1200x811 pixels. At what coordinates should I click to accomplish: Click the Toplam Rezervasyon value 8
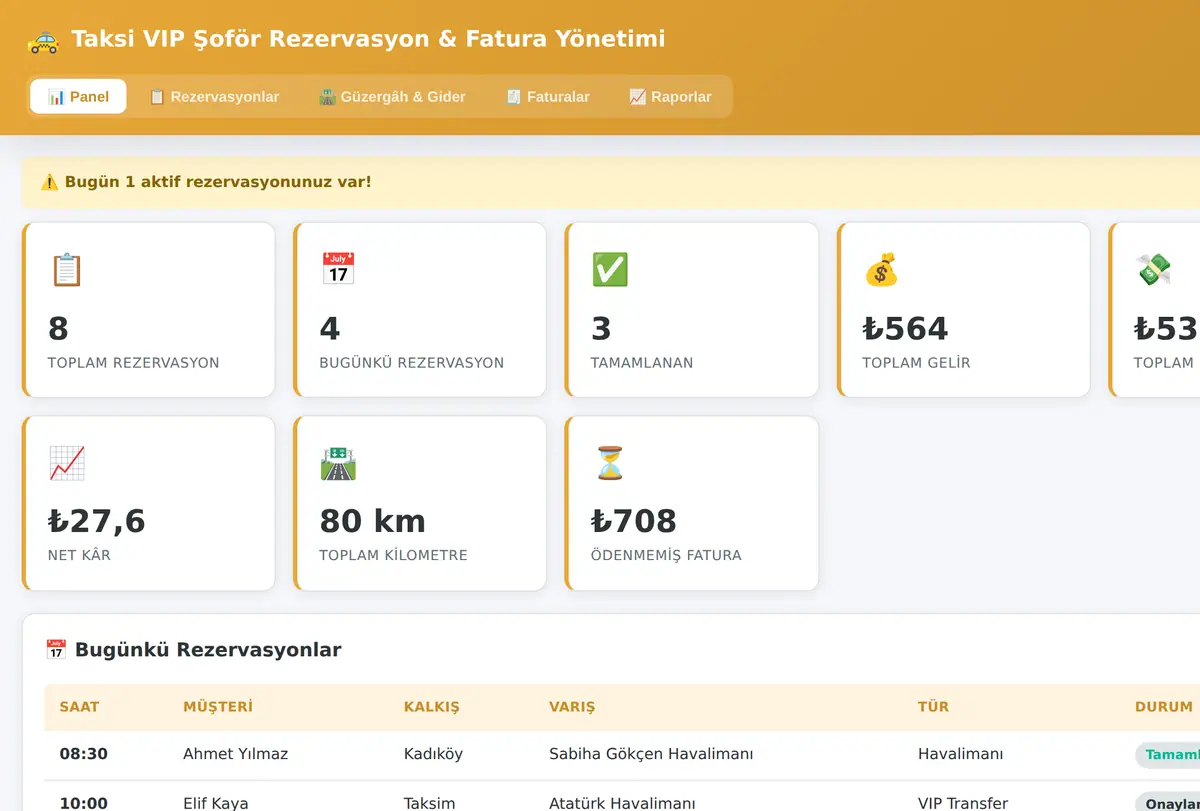pos(58,328)
